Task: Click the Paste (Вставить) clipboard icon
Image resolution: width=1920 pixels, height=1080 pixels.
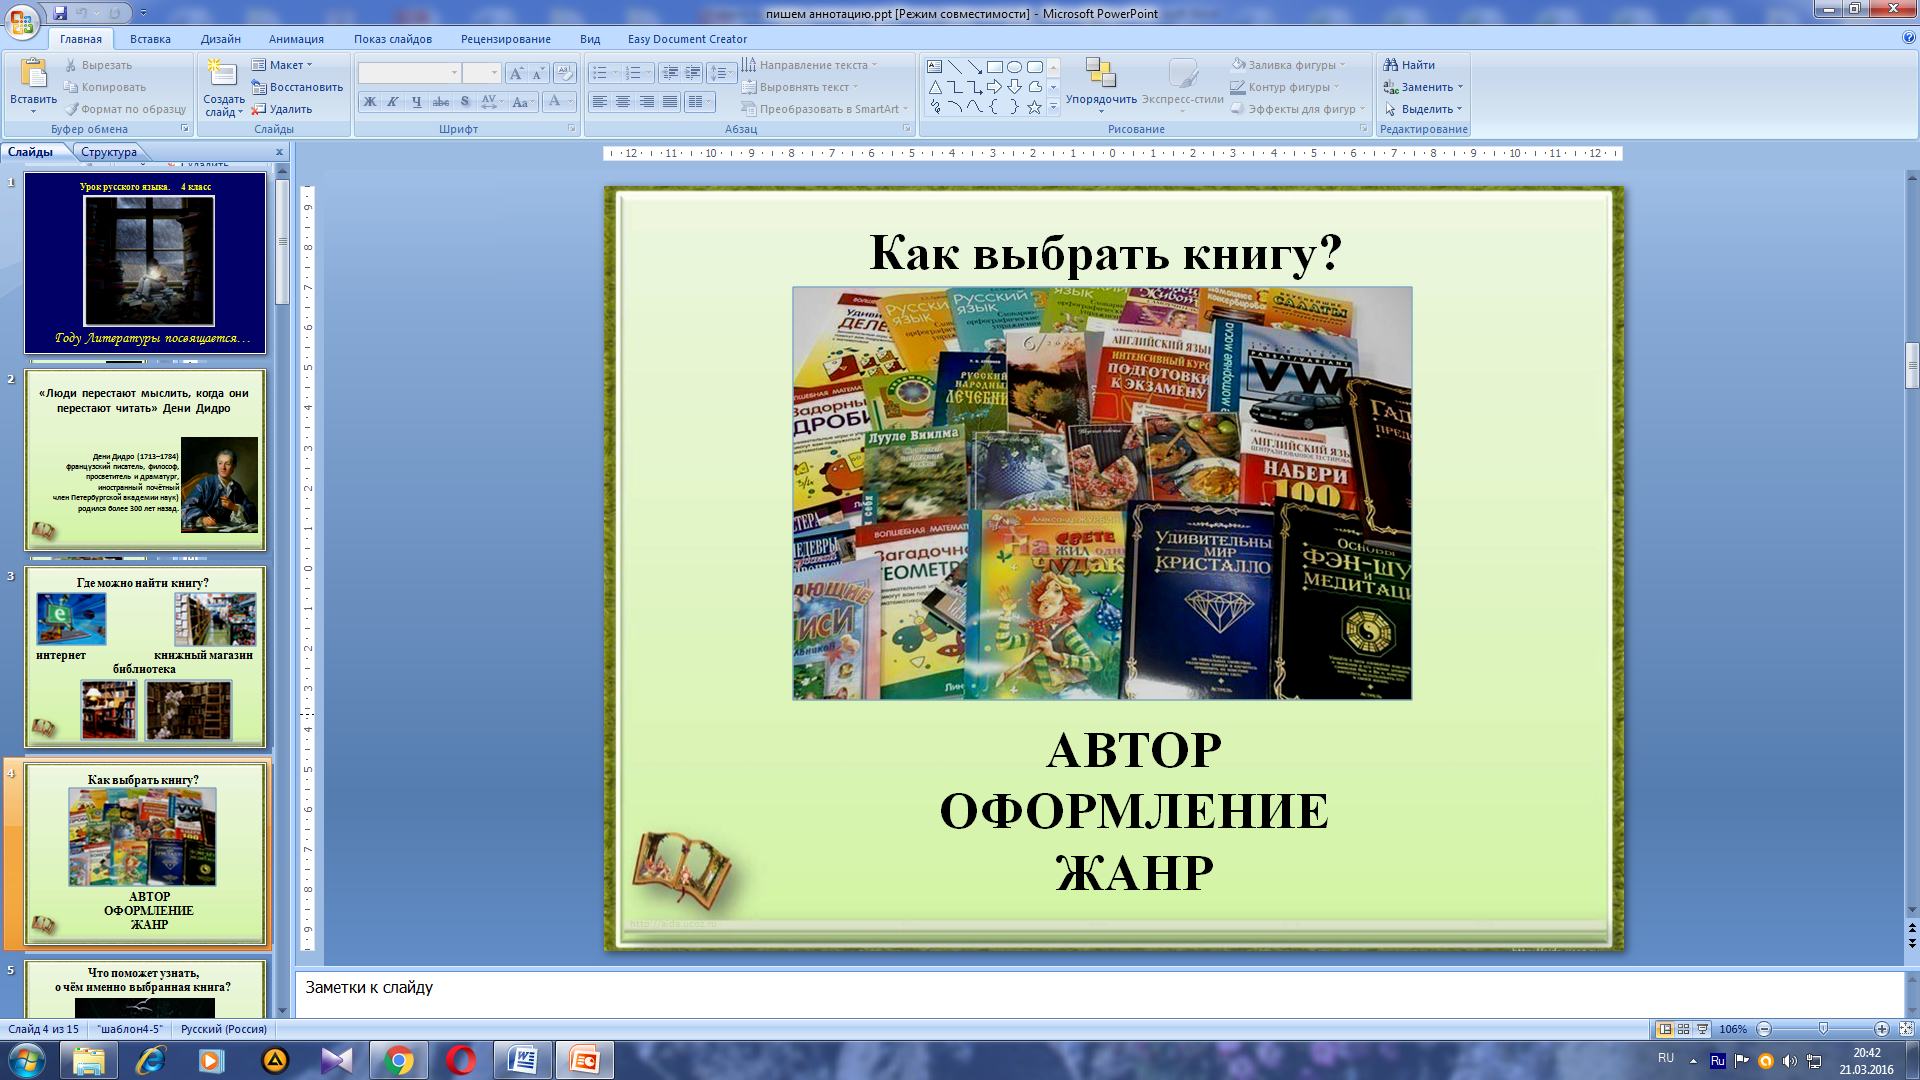Action: [33, 75]
